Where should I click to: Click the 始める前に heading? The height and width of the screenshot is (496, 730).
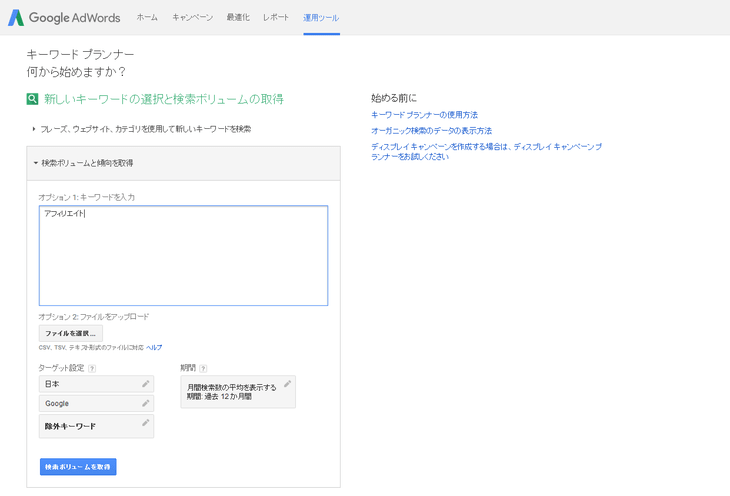click(x=394, y=98)
